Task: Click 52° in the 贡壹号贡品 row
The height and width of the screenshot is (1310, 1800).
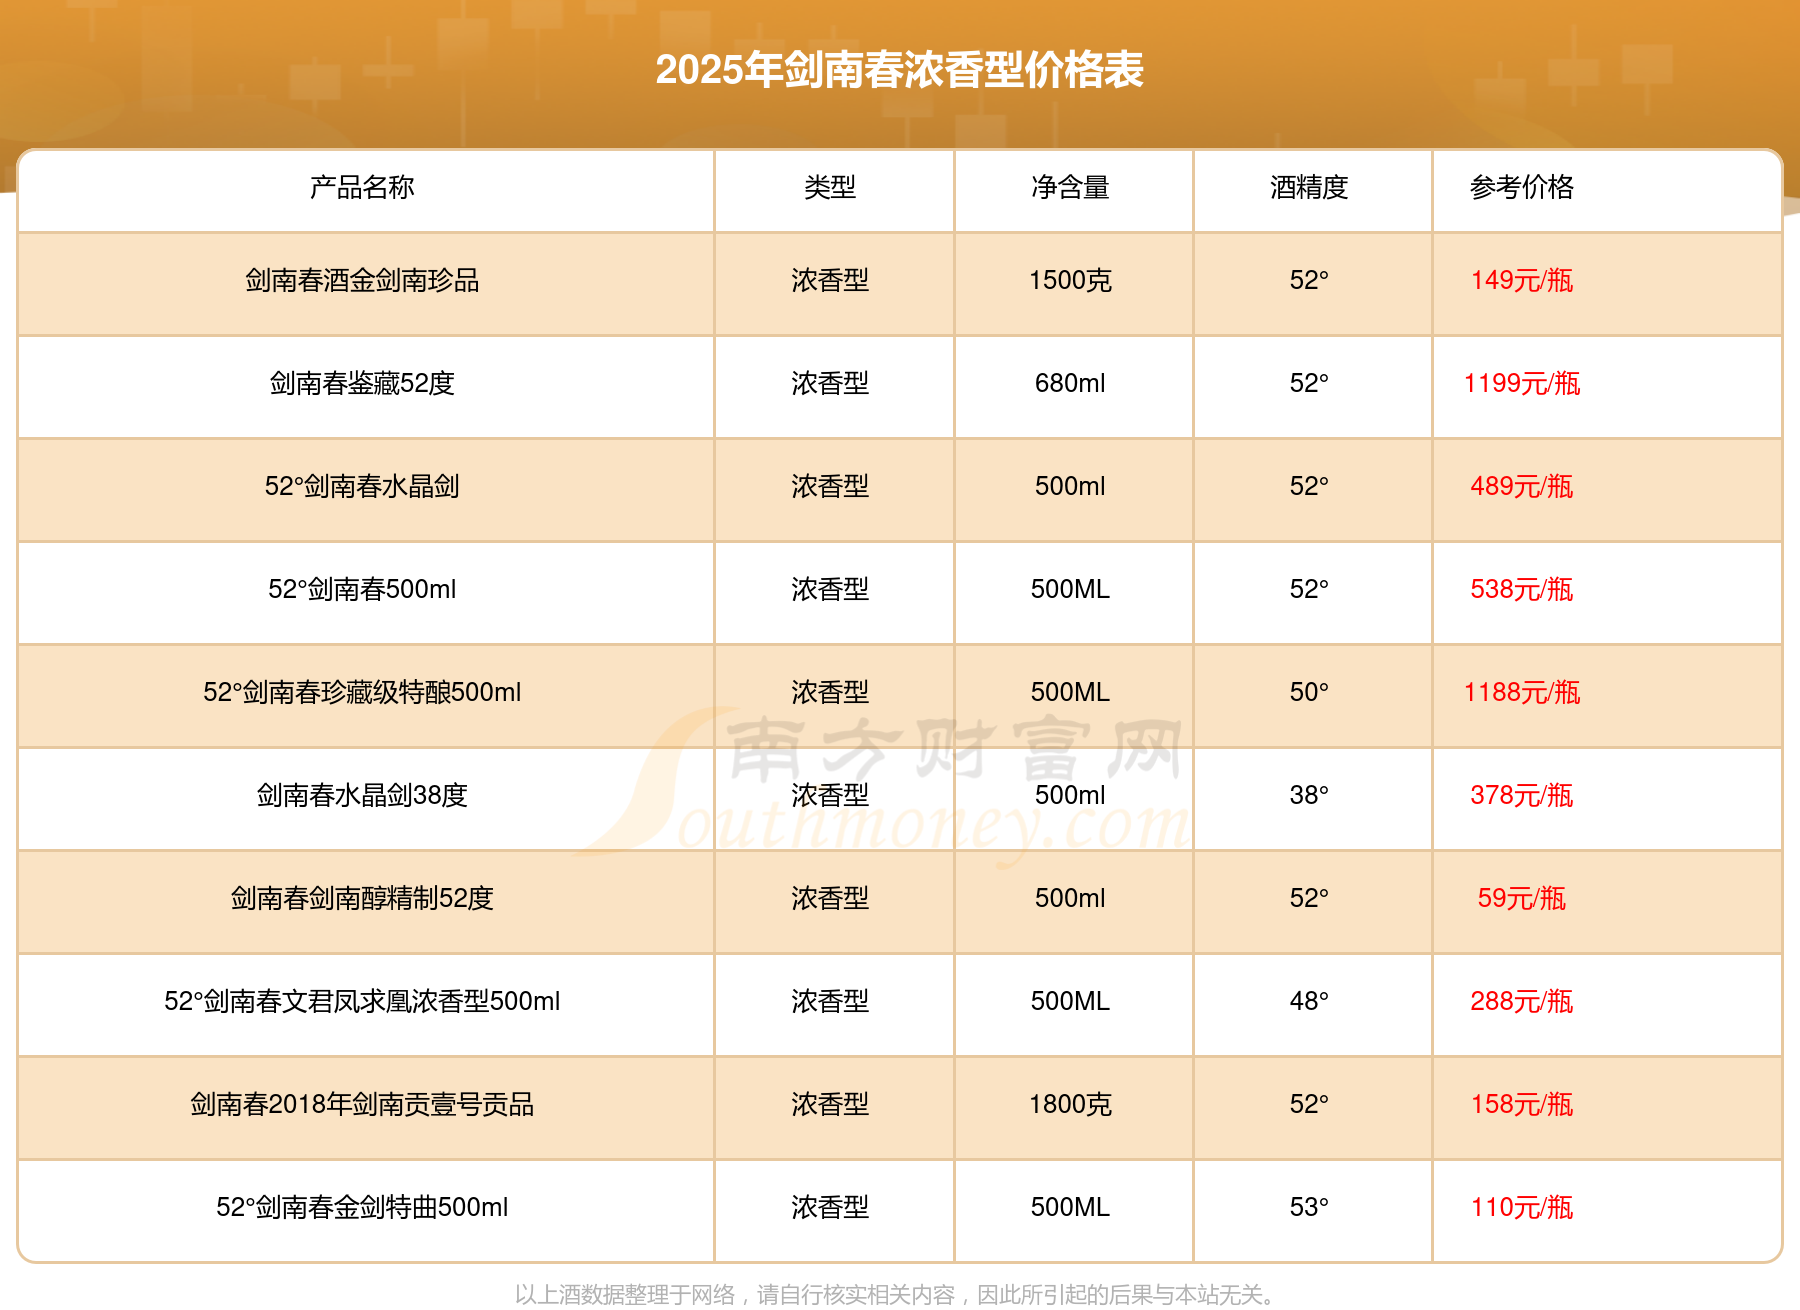Action: click(1309, 1104)
